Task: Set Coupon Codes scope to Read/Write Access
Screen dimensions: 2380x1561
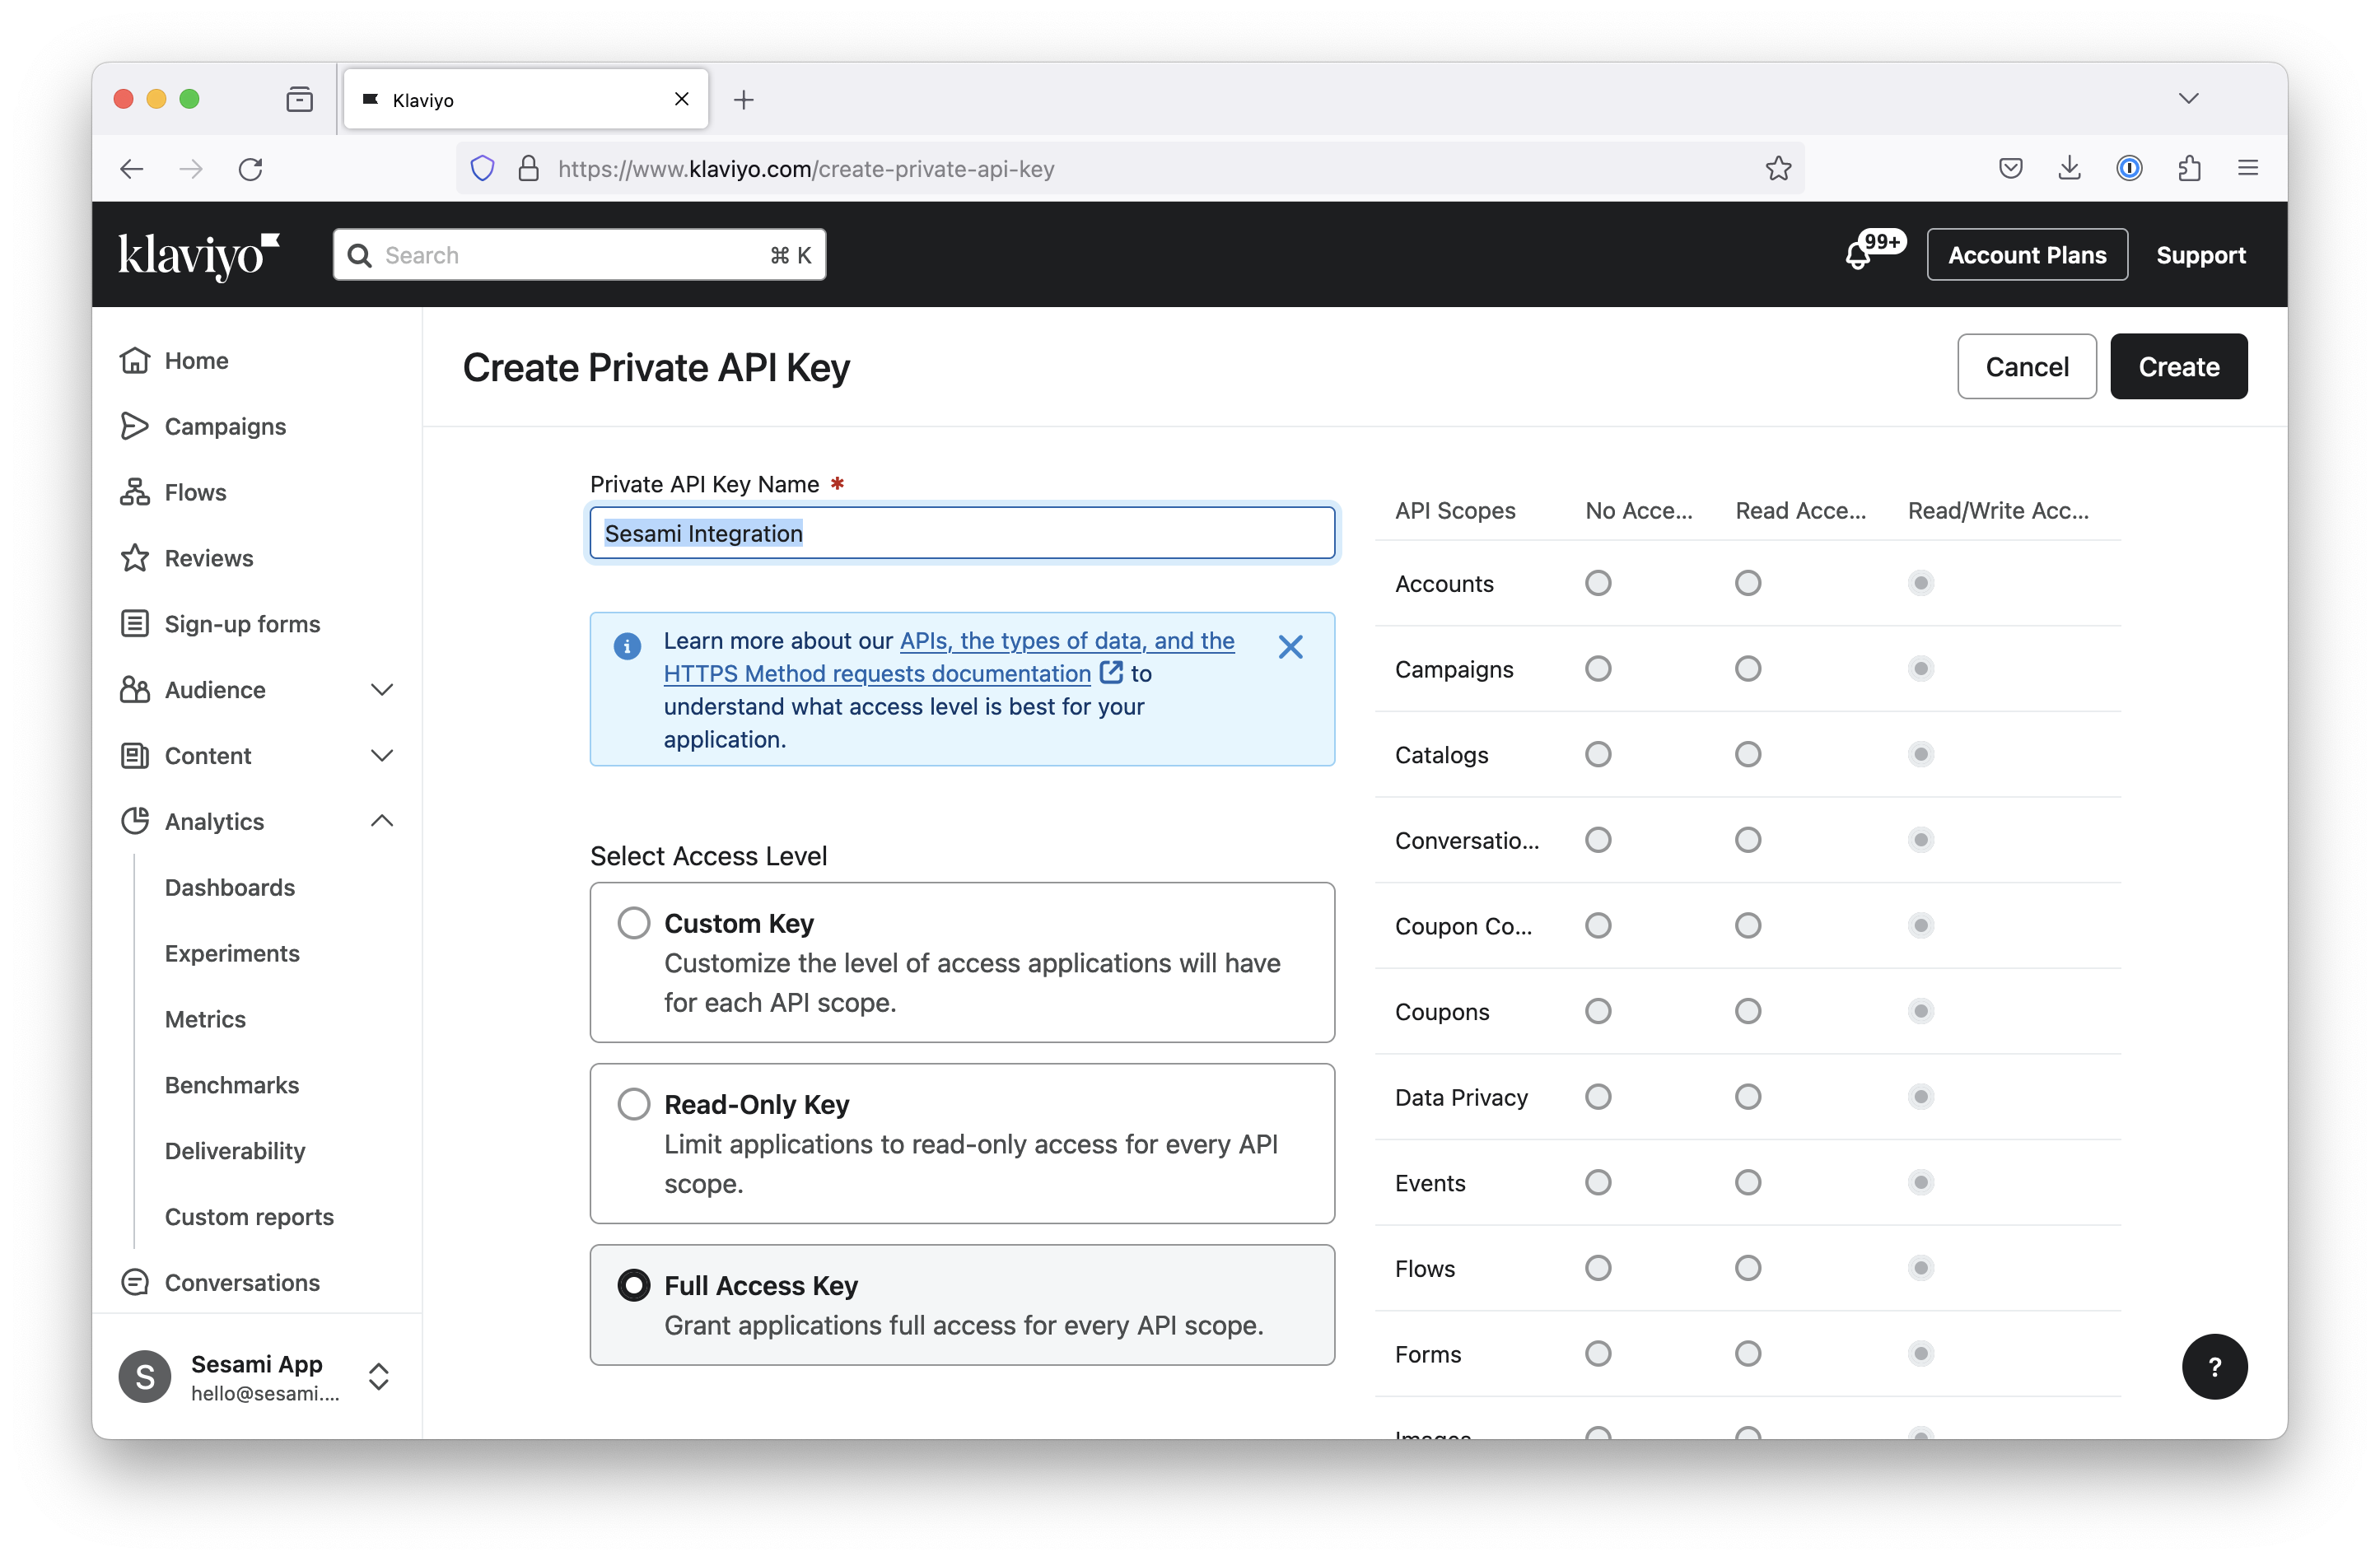Action: [x=1920, y=925]
